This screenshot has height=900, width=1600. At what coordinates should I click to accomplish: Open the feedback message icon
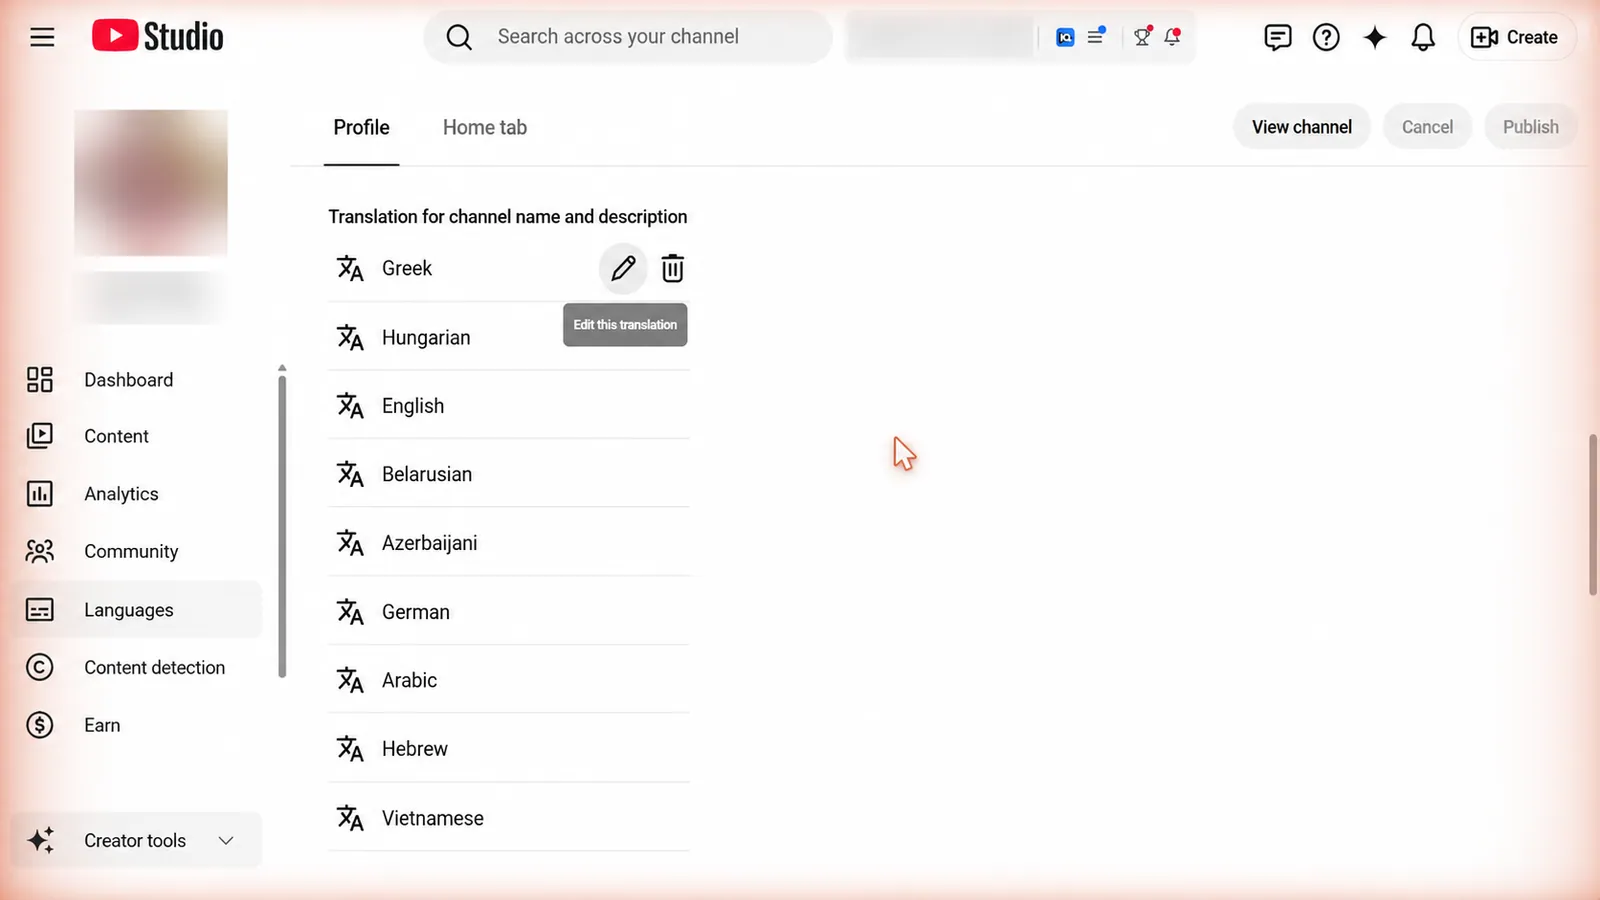(1277, 37)
